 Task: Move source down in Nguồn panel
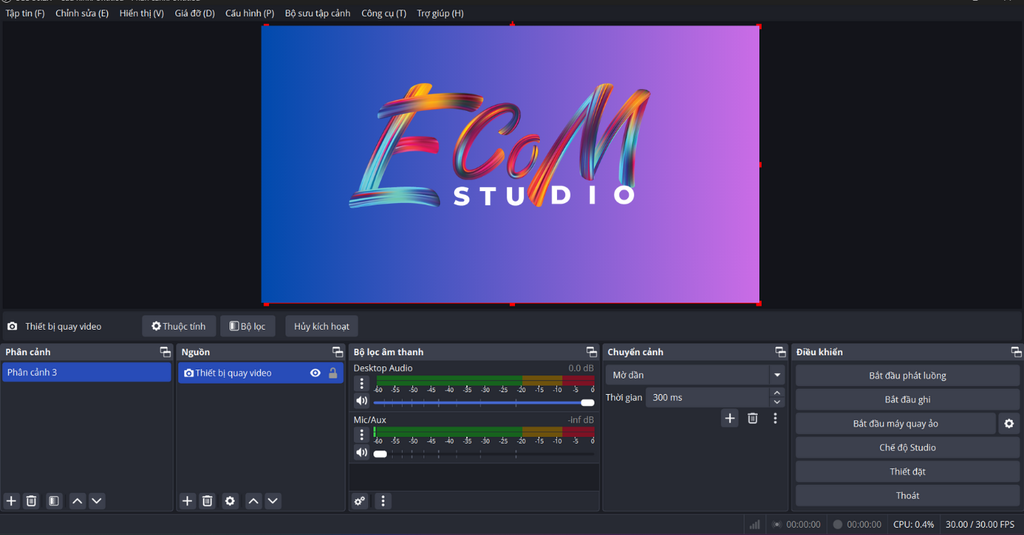273,501
